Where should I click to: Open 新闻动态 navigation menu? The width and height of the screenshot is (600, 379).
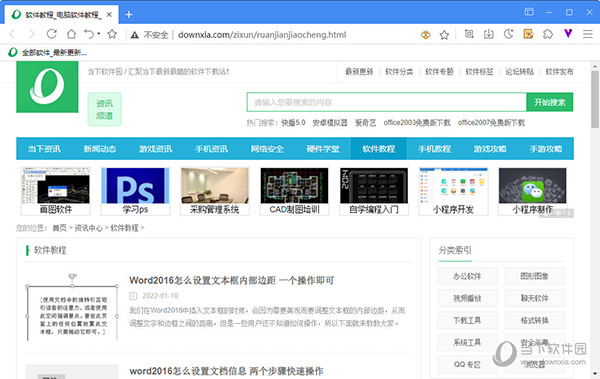[x=100, y=149]
